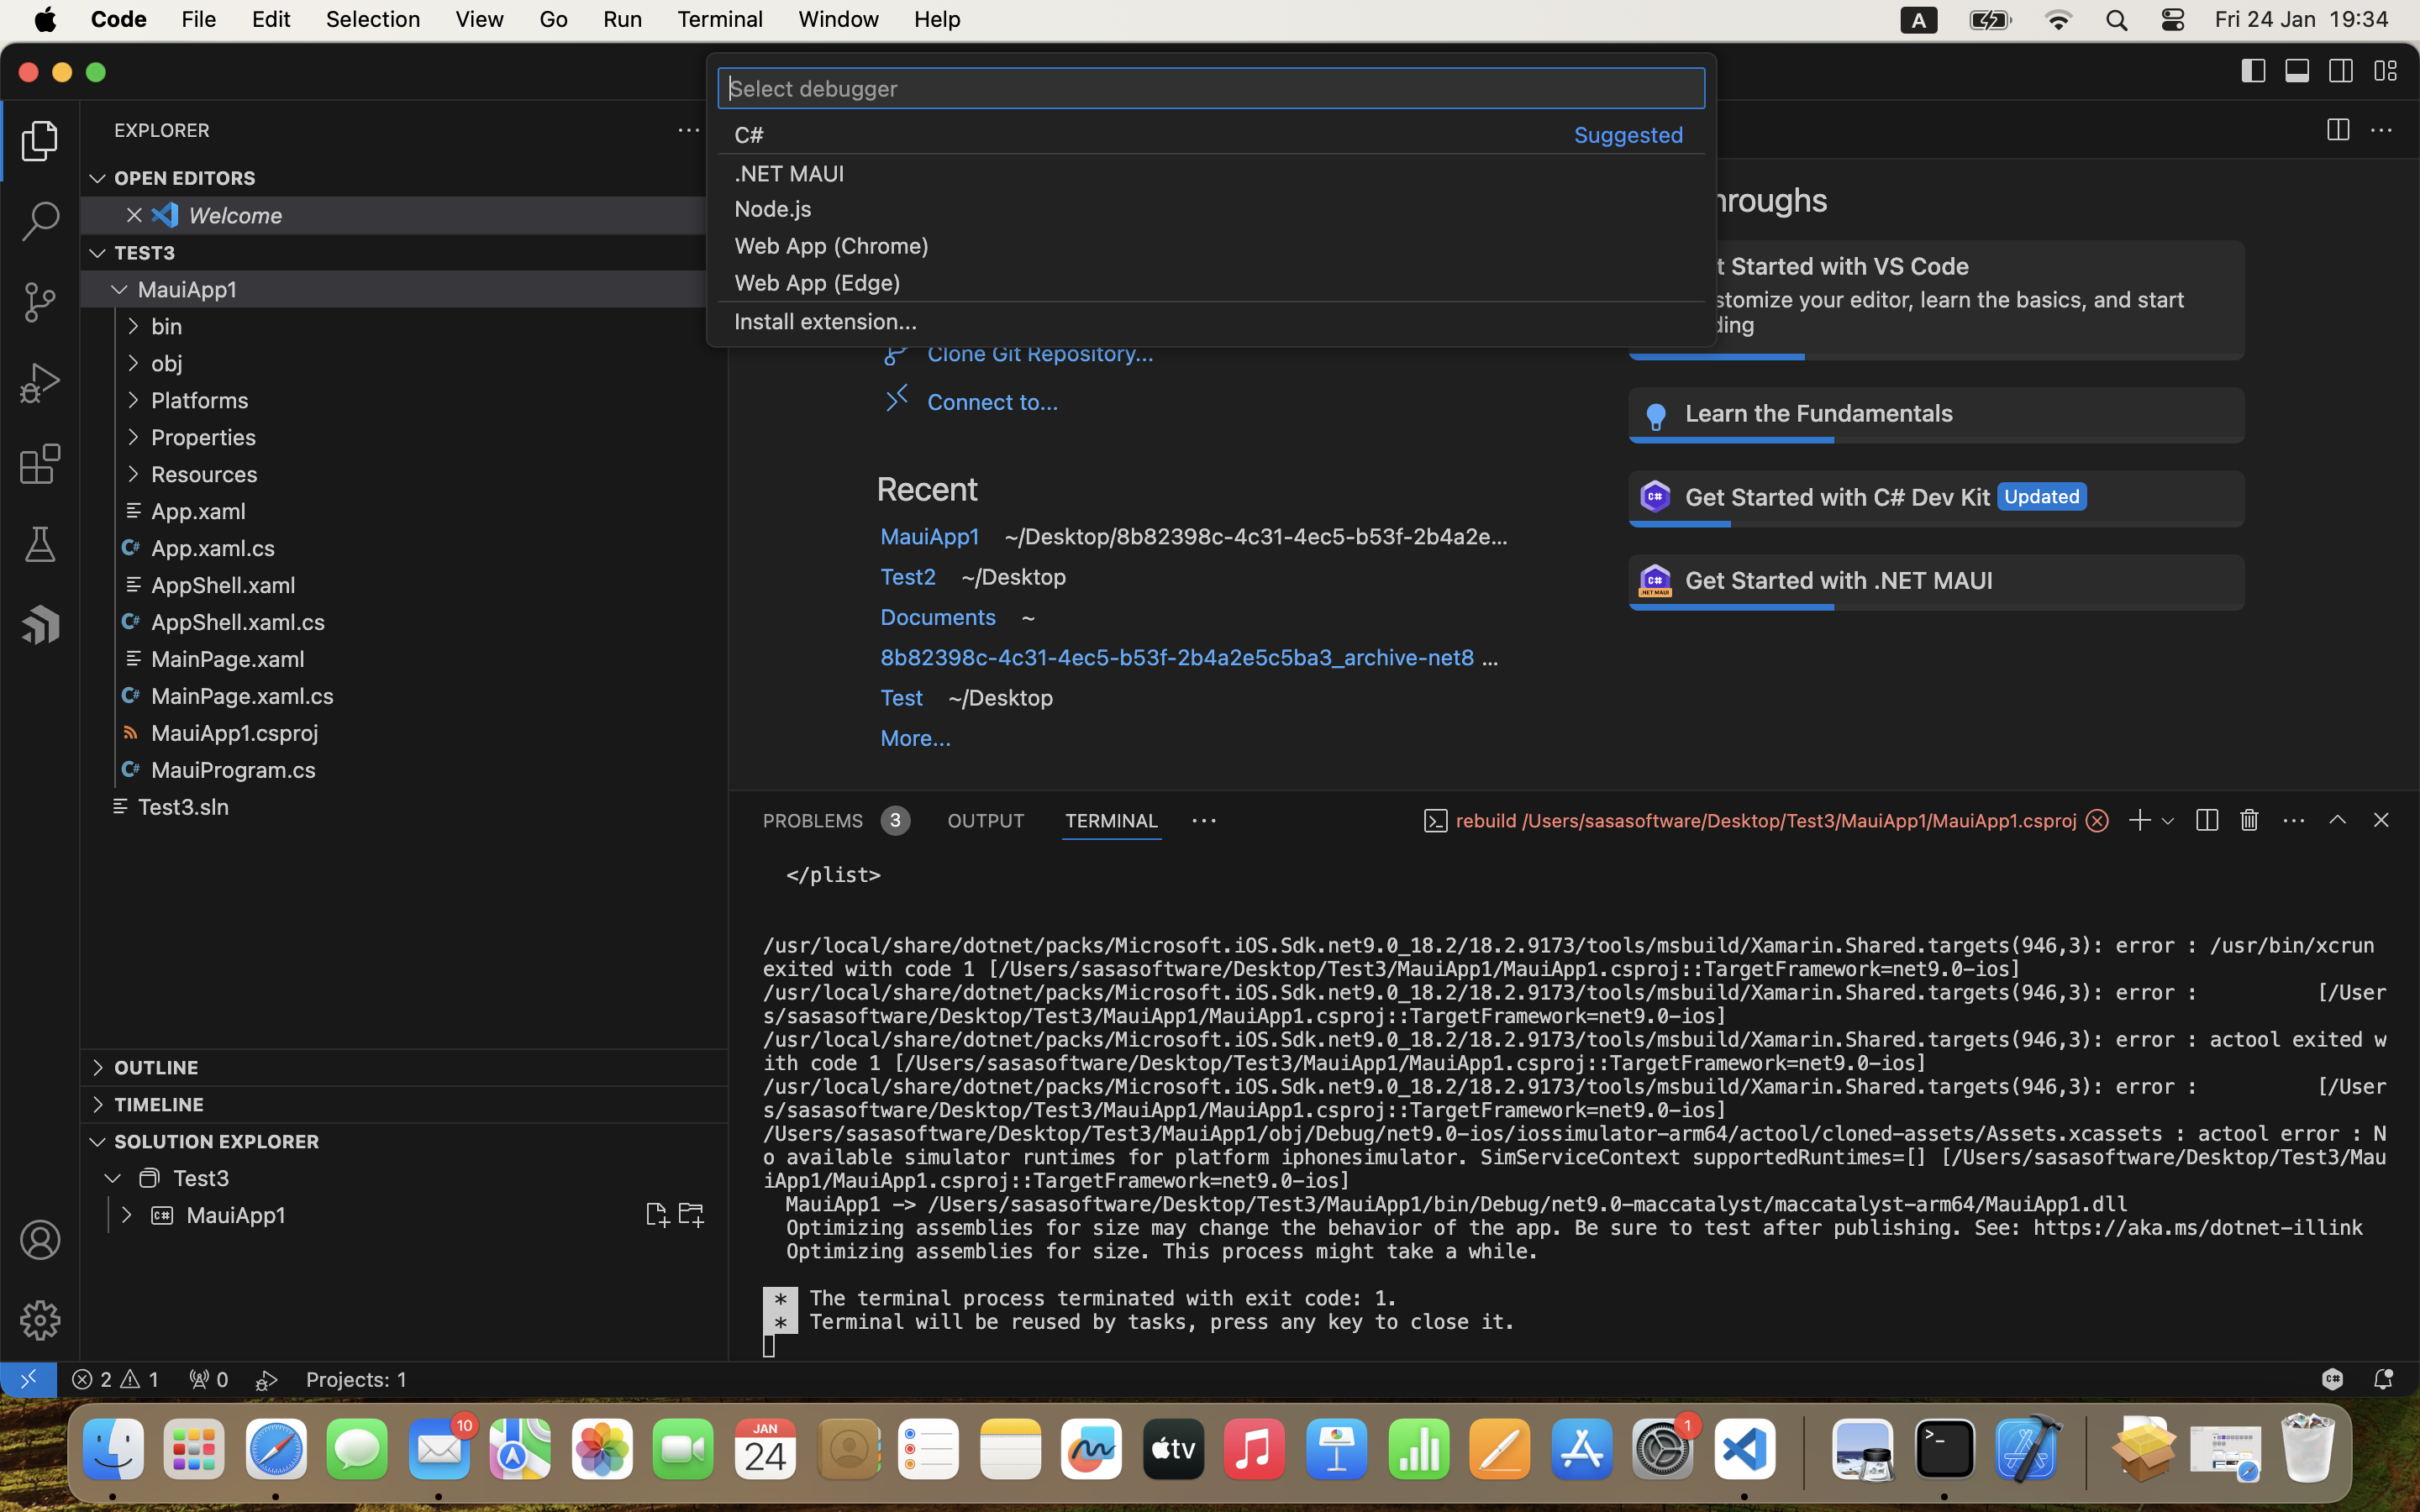Toggle primary side bar visibility
2420x1512 pixels.
point(2253,71)
